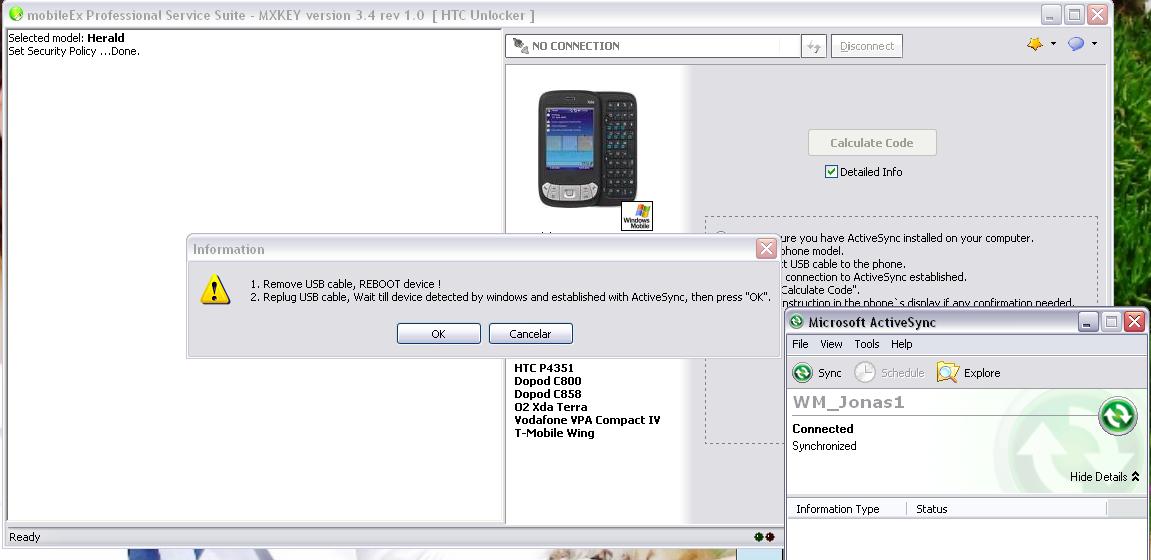Screen dimensions: 1151x560
Task: Close the Information dialog
Action: pyautogui.click(x=766, y=249)
